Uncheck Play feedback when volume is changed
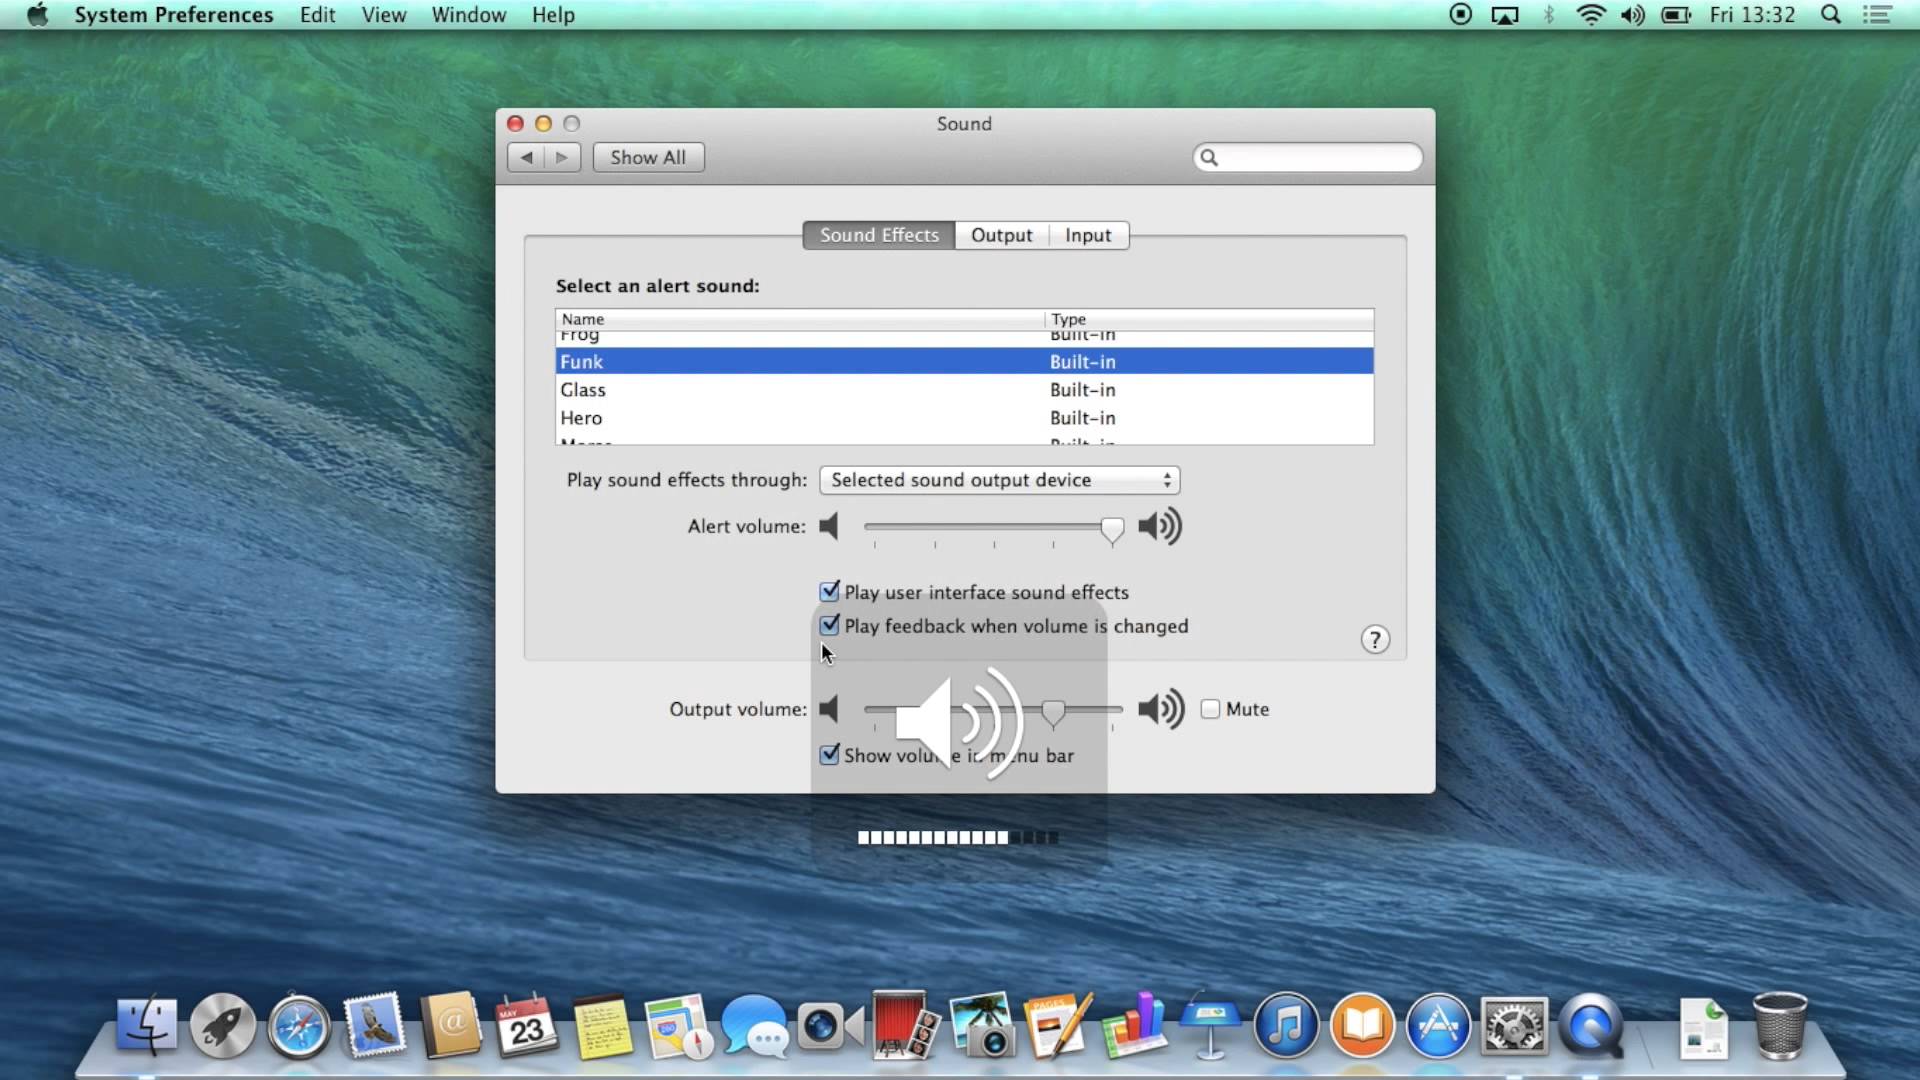 pyautogui.click(x=829, y=626)
